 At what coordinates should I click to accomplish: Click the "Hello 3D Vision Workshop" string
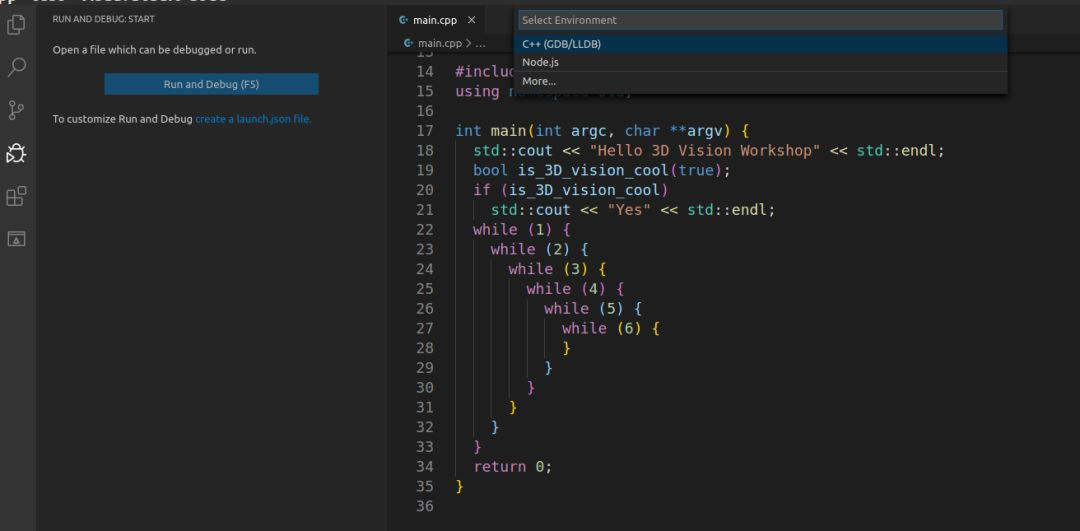click(x=705, y=150)
